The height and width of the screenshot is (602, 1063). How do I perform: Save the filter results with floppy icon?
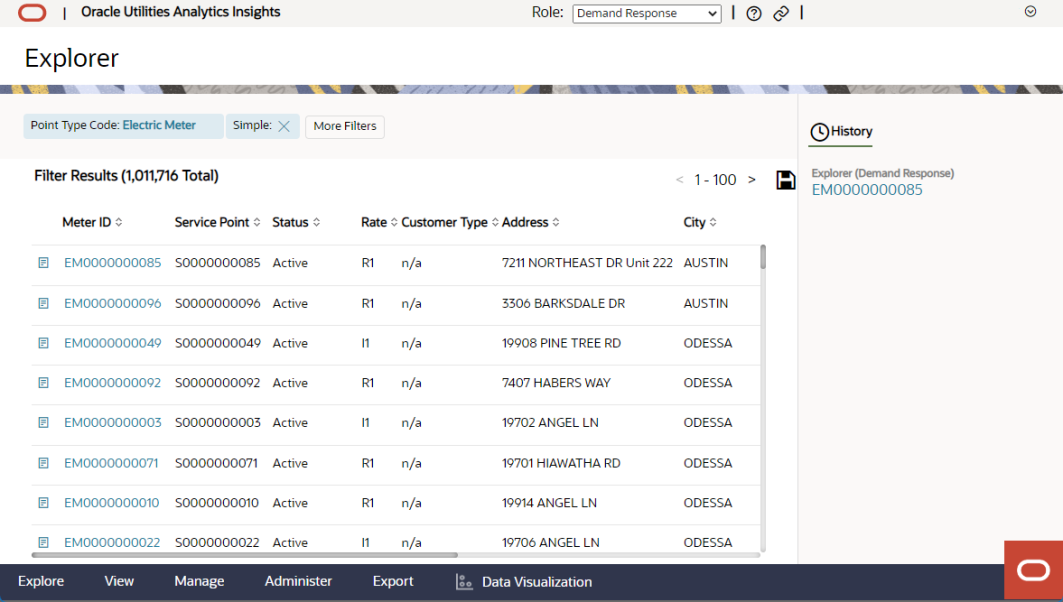pyautogui.click(x=786, y=180)
